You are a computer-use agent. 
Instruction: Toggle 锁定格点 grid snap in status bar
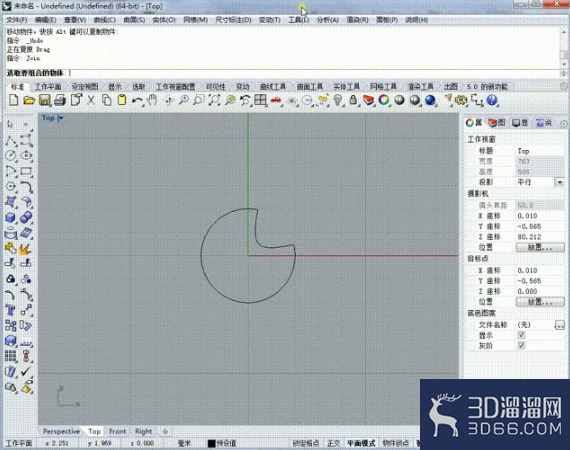[x=306, y=443]
